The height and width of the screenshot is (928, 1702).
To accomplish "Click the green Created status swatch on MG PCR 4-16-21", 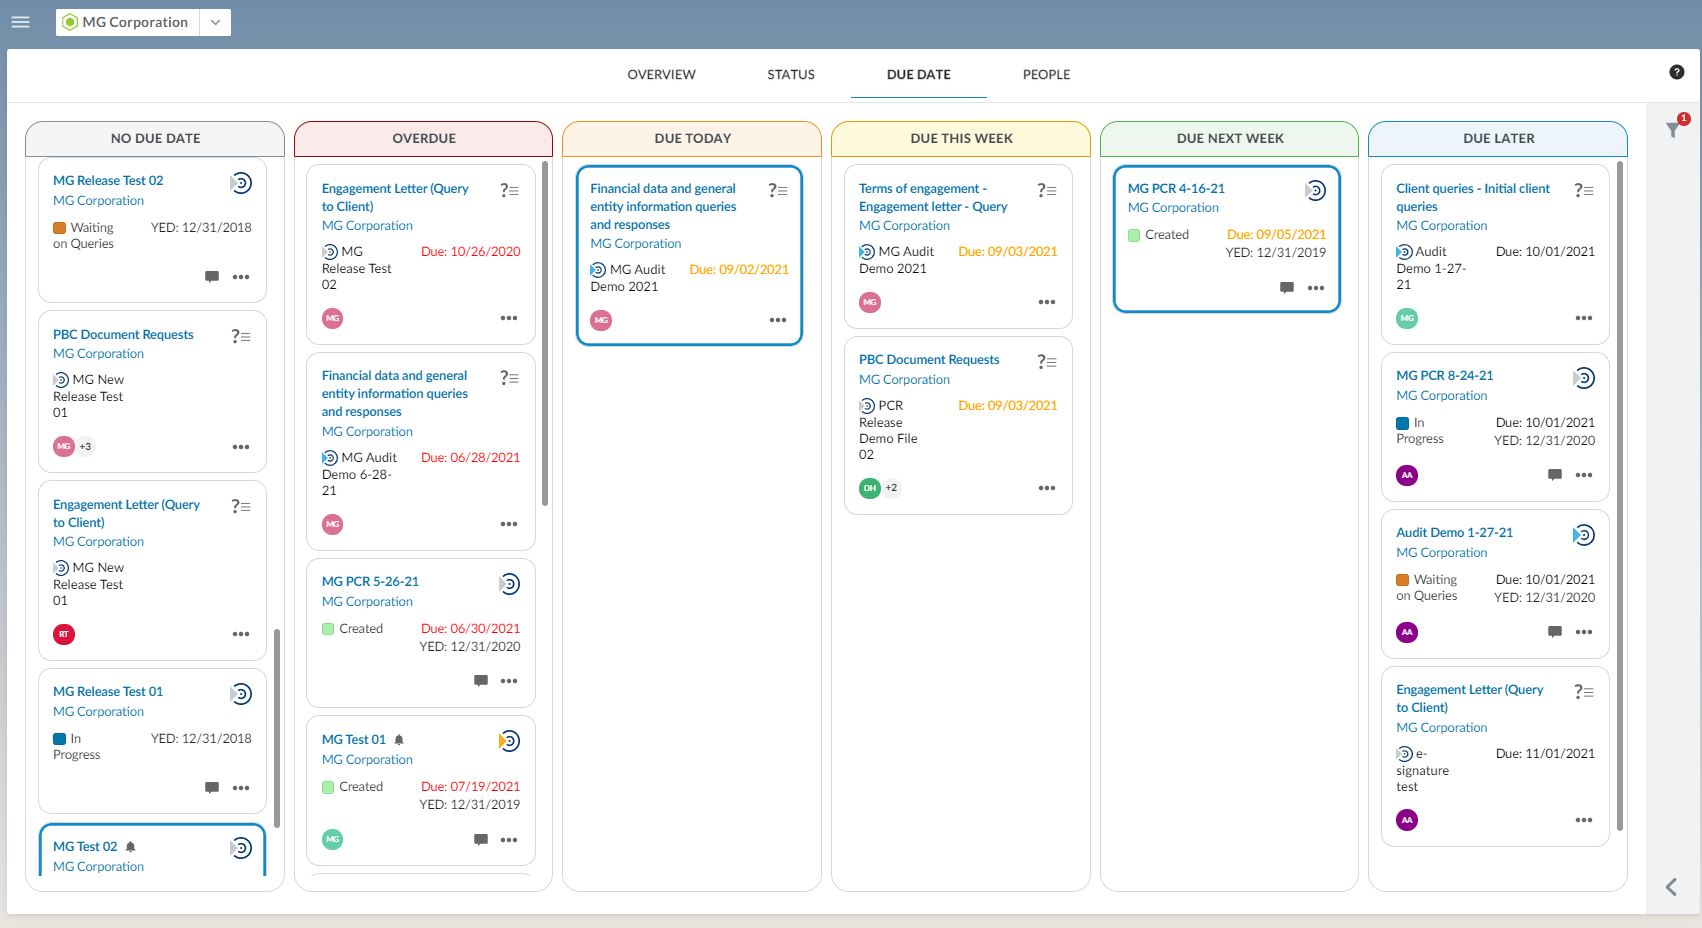I will (x=1134, y=235).
